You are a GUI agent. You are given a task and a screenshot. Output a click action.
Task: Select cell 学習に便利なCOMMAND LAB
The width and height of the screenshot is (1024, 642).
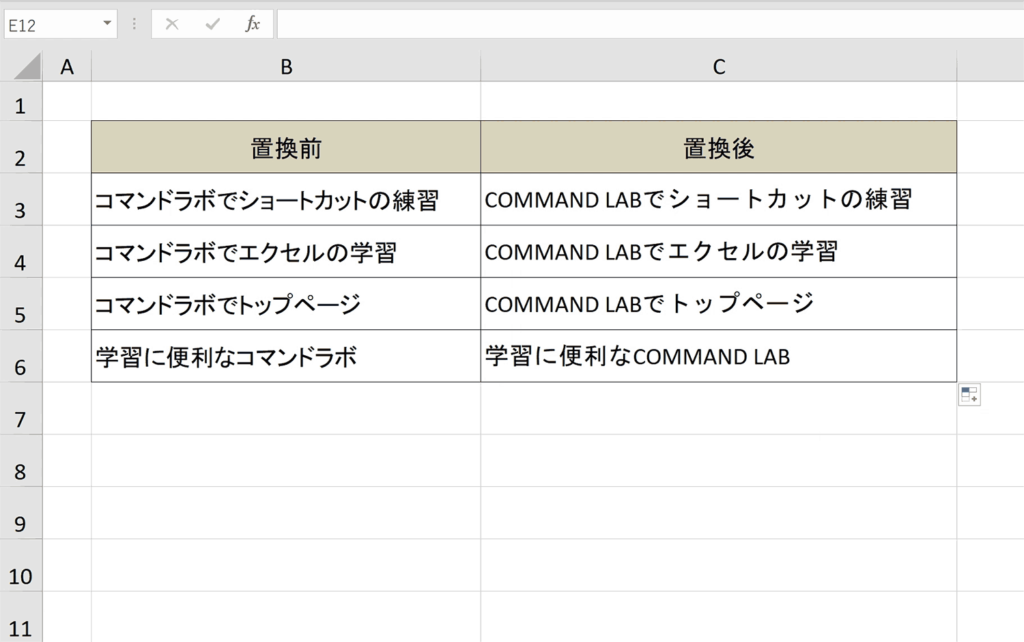[x=718, y=356]
